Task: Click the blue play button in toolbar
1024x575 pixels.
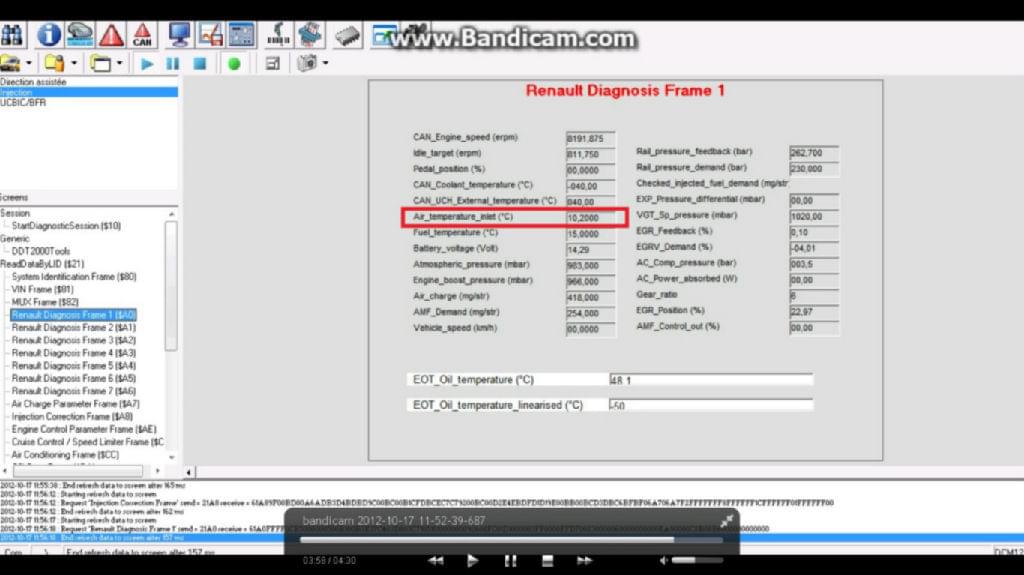Action: pos(147,64)
